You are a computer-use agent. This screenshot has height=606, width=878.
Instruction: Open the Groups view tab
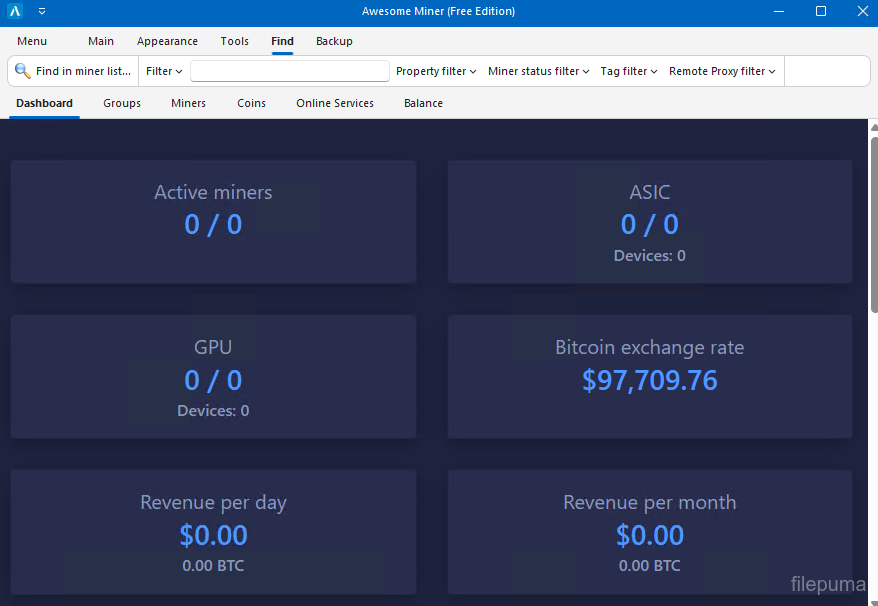coord(122,103)
